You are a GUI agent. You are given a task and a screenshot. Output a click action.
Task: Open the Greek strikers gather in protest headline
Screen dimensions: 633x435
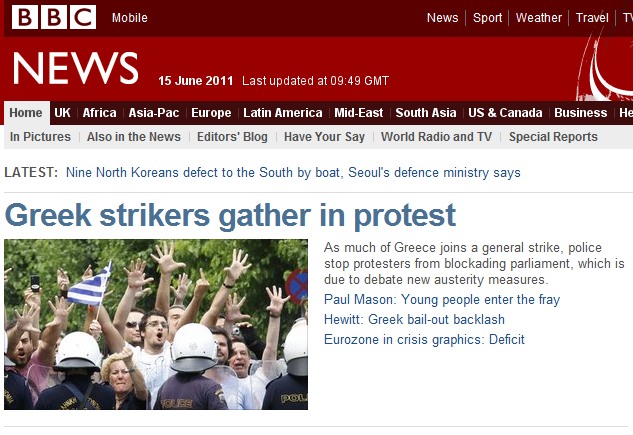point(230,216)
